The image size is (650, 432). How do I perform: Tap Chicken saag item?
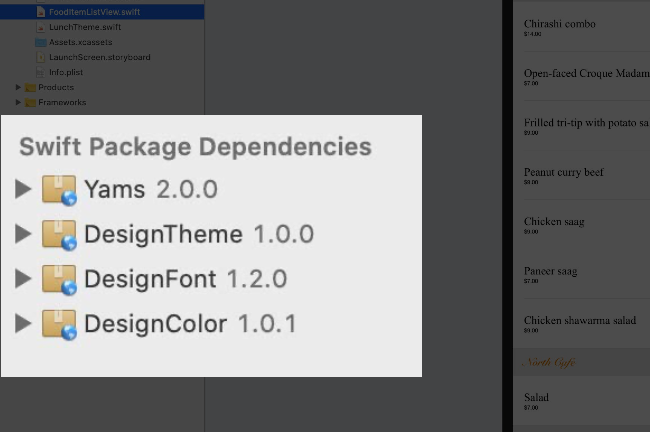(x=554, y=221)
